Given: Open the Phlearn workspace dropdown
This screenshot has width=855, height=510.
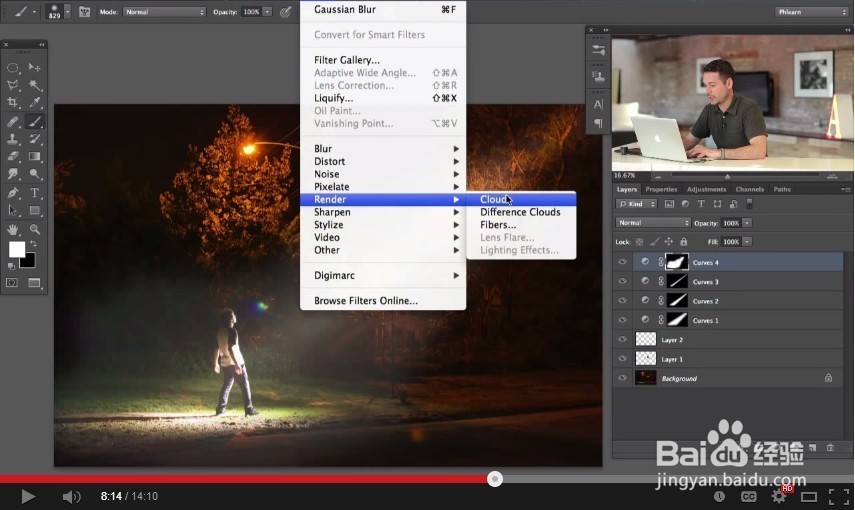Looking at the screenshot, I should (811, 11).
